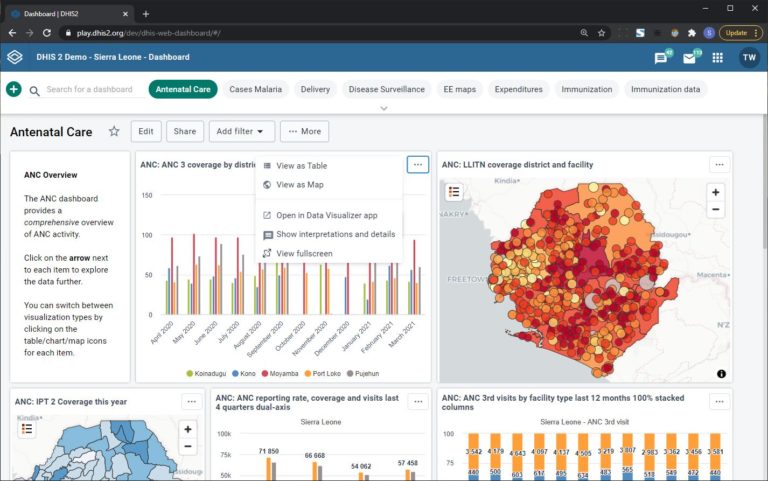Toggle the legend on the LLITN map
Screen dimensions: 768x481
coord(454,192)
